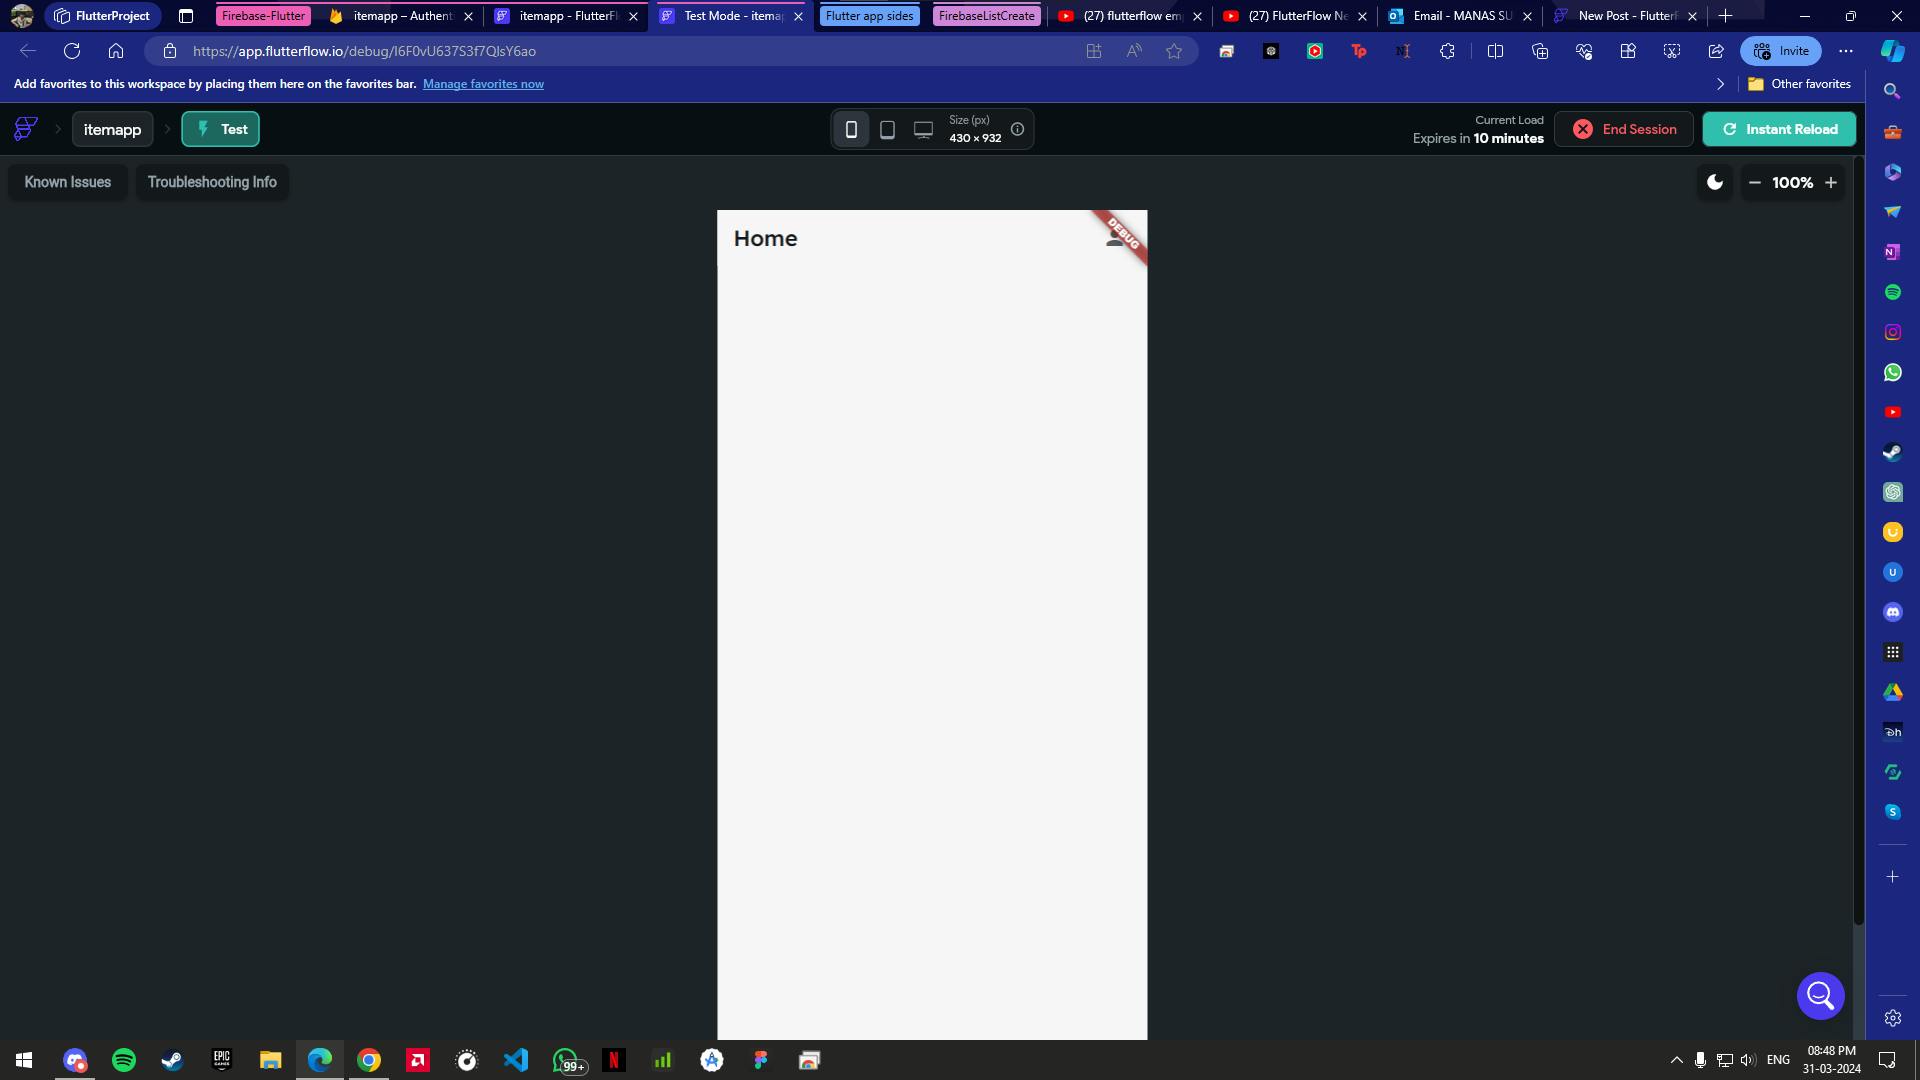Increase zoom with the plus icon
The height and width of the screenshot is (1080, 1920).
coord(1831,182)
